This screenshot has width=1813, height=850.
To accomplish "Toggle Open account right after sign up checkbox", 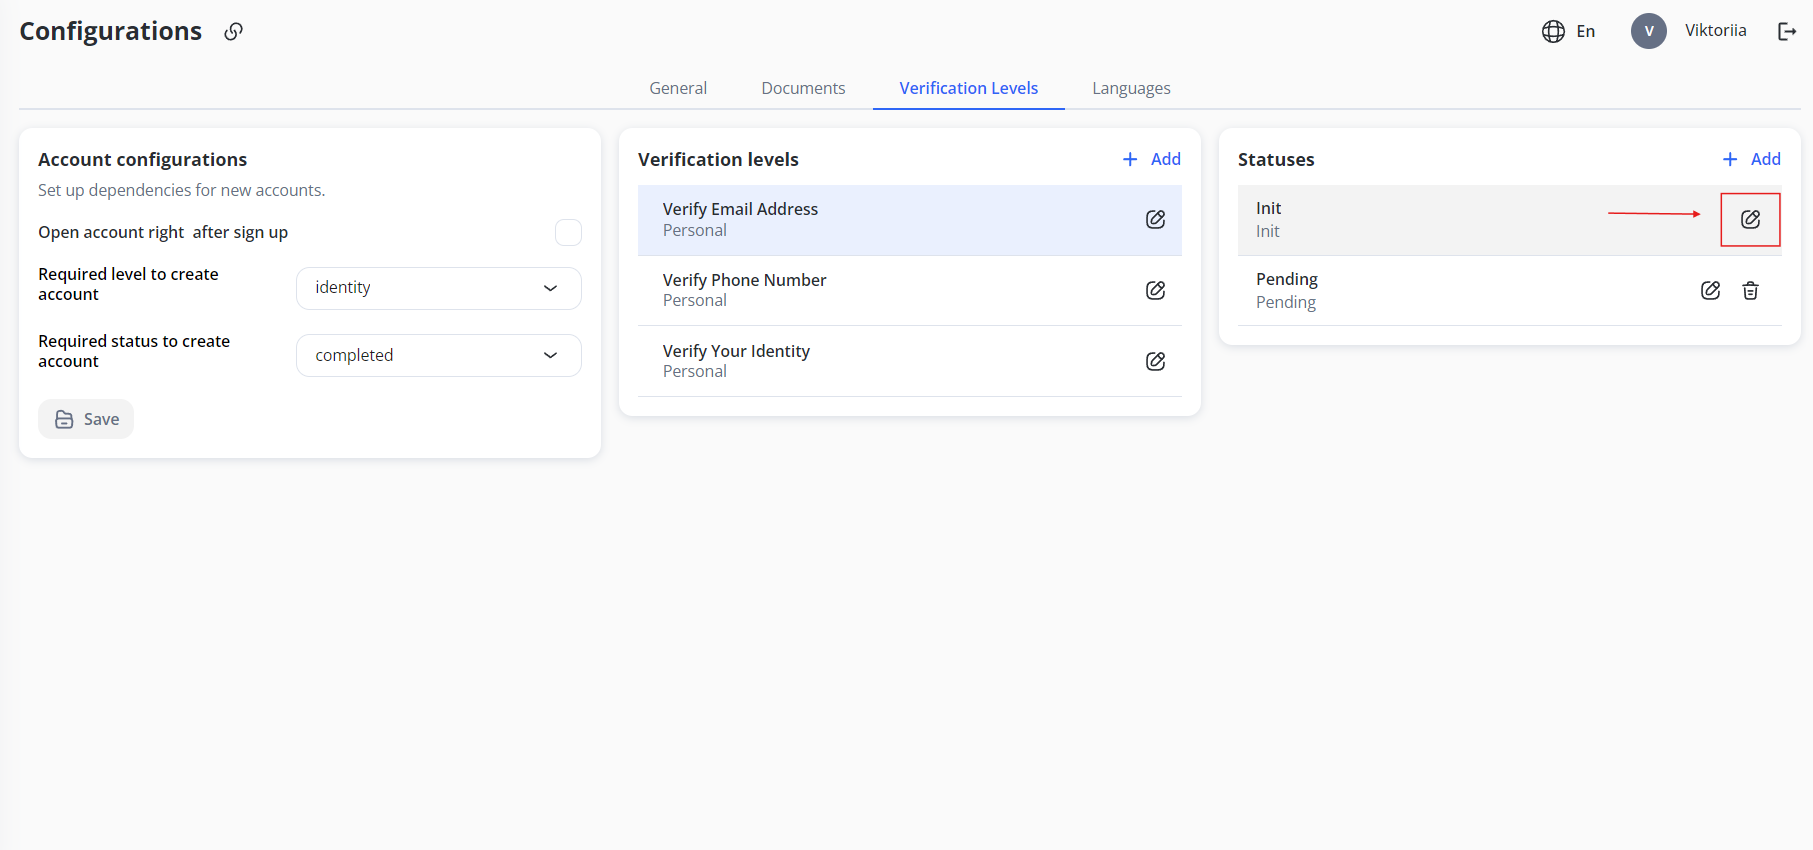I will pos(568,232).
